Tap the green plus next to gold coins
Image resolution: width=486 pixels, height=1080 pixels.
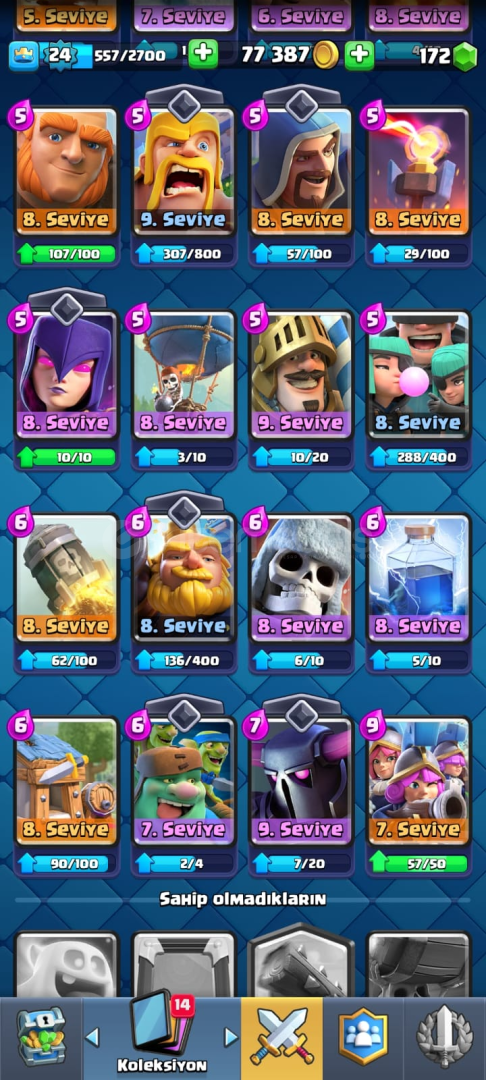point(359,54)
